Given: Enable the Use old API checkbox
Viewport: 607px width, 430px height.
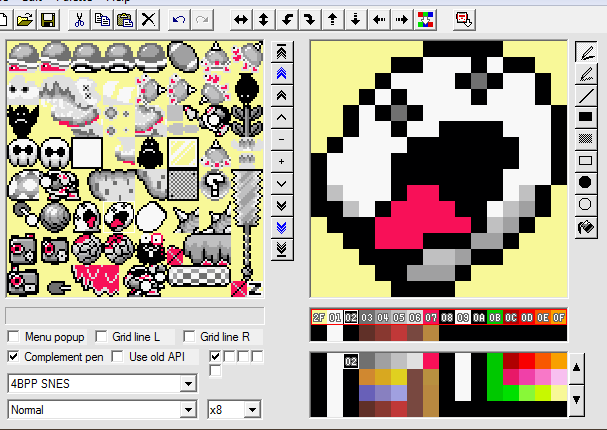Looking at the screenshot, I should (x=117, y=356).
